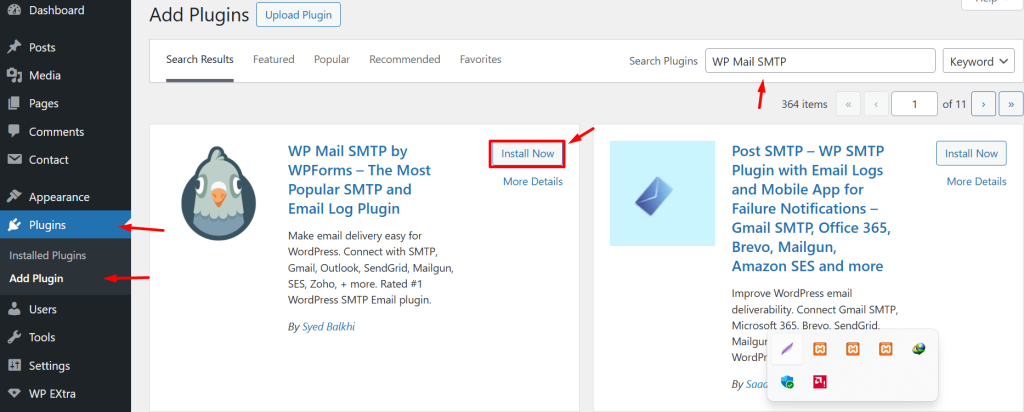1024x412 pixels.
Task: Open WP EXtra sidebar menu
Action: click(52, 394)
